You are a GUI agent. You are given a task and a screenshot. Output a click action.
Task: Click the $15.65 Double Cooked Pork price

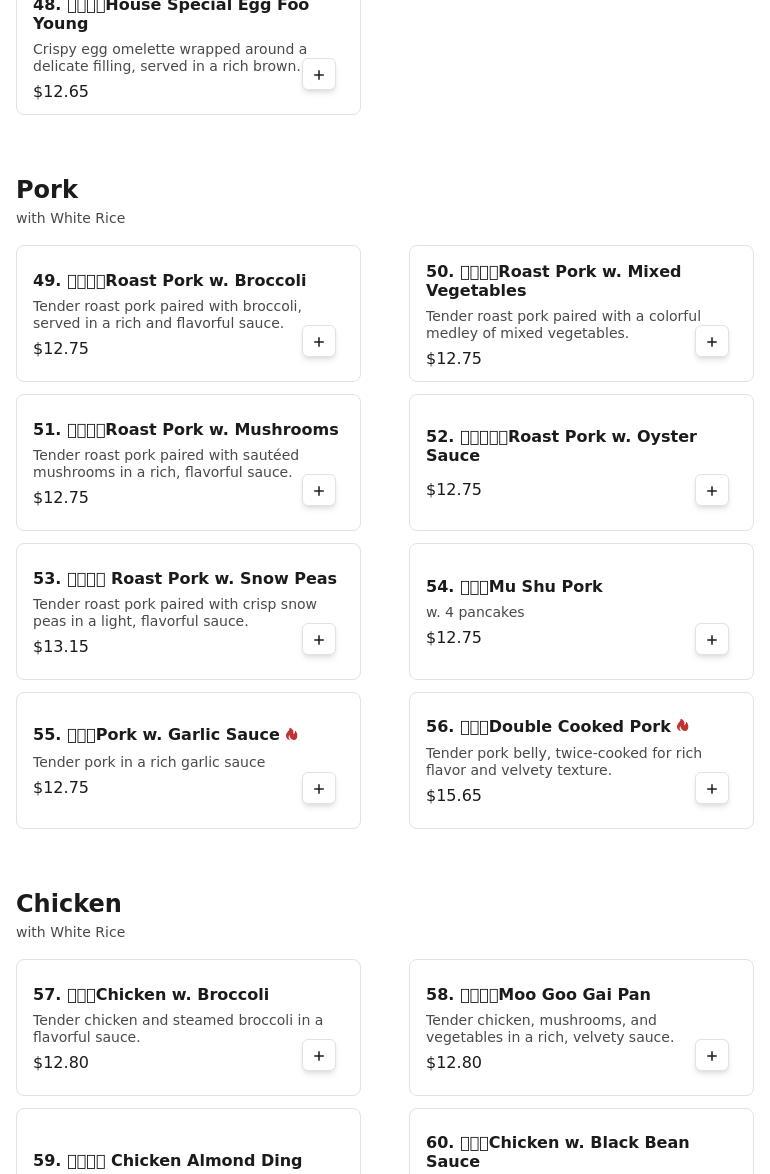tap(454, 795)
